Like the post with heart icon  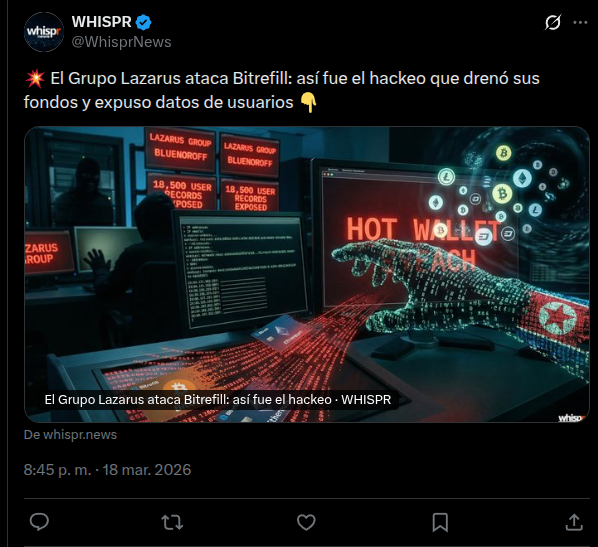click(306, 522)
